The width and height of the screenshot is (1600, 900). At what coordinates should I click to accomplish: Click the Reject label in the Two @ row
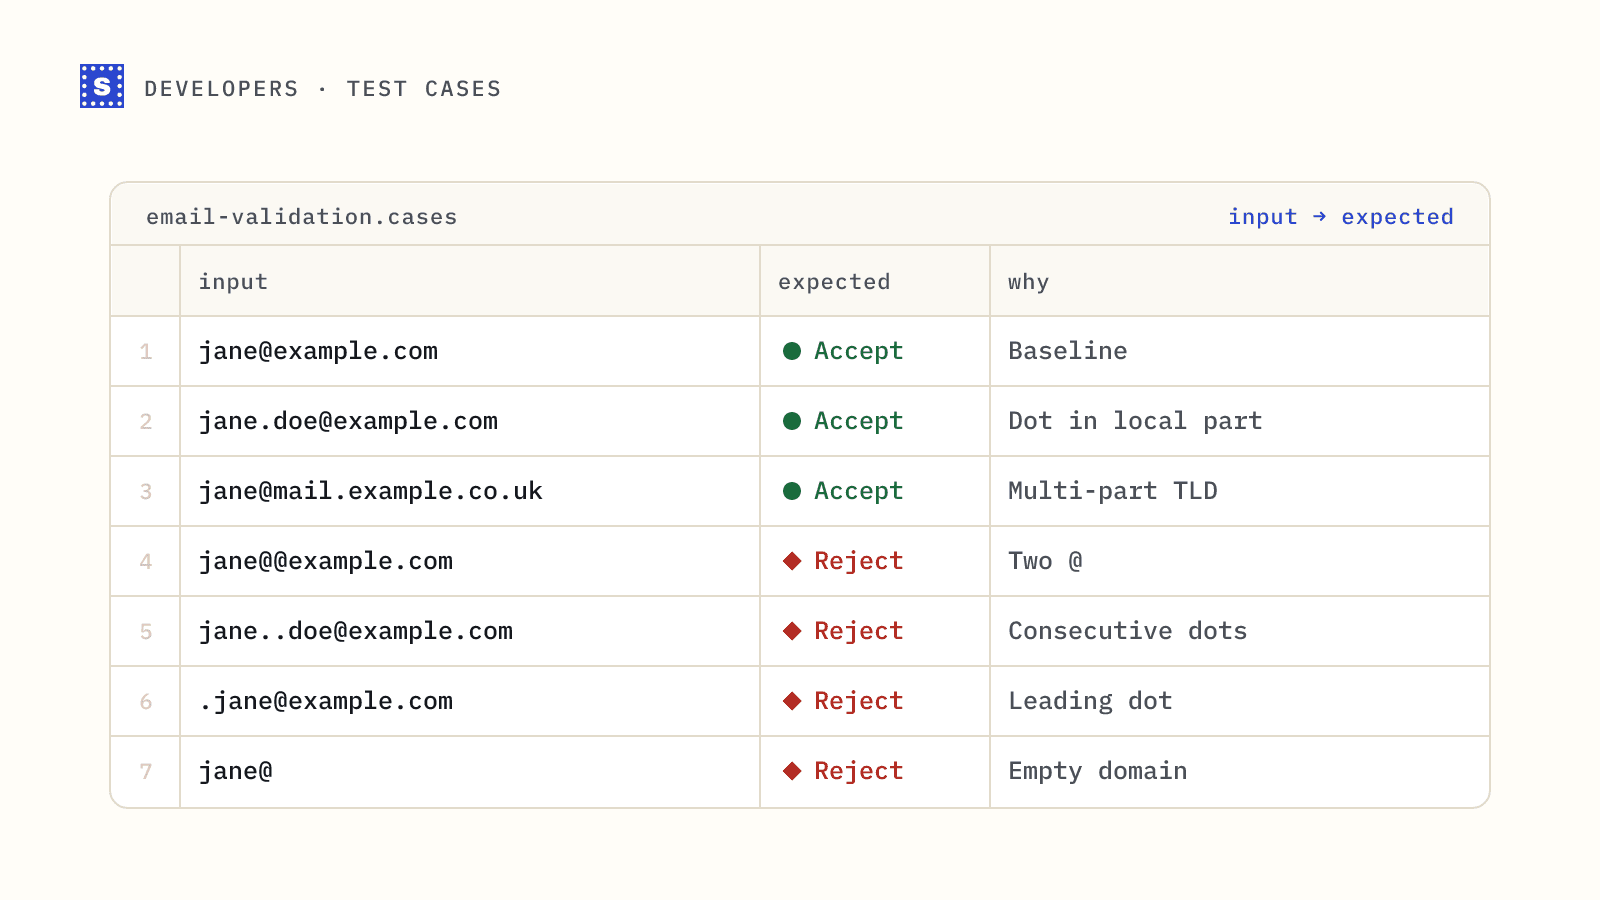click(x=858, y=561)
